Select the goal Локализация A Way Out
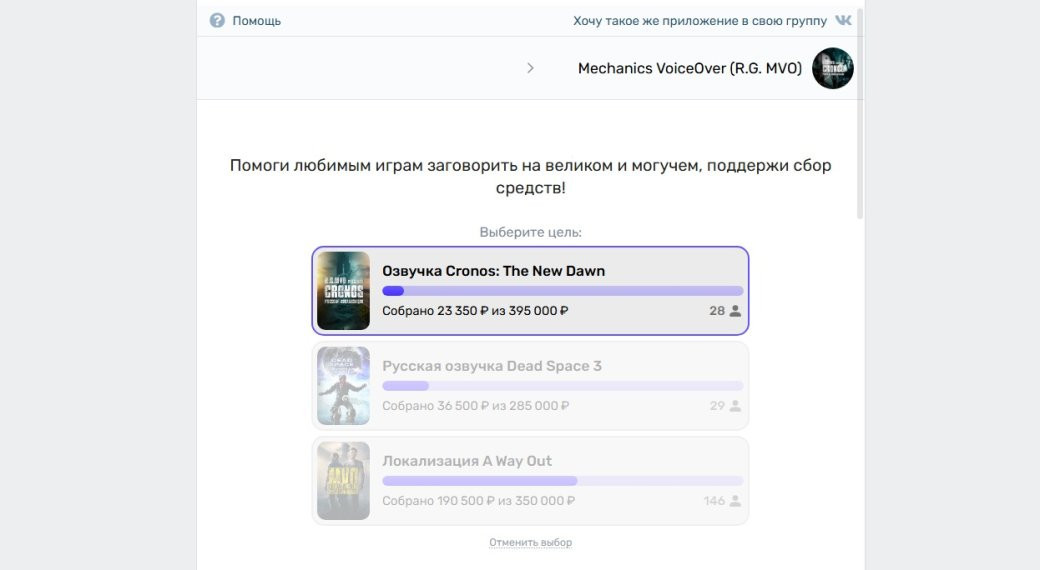This screenshot has height=570, width=1040. pyautogui.click(x=467, y=461)
